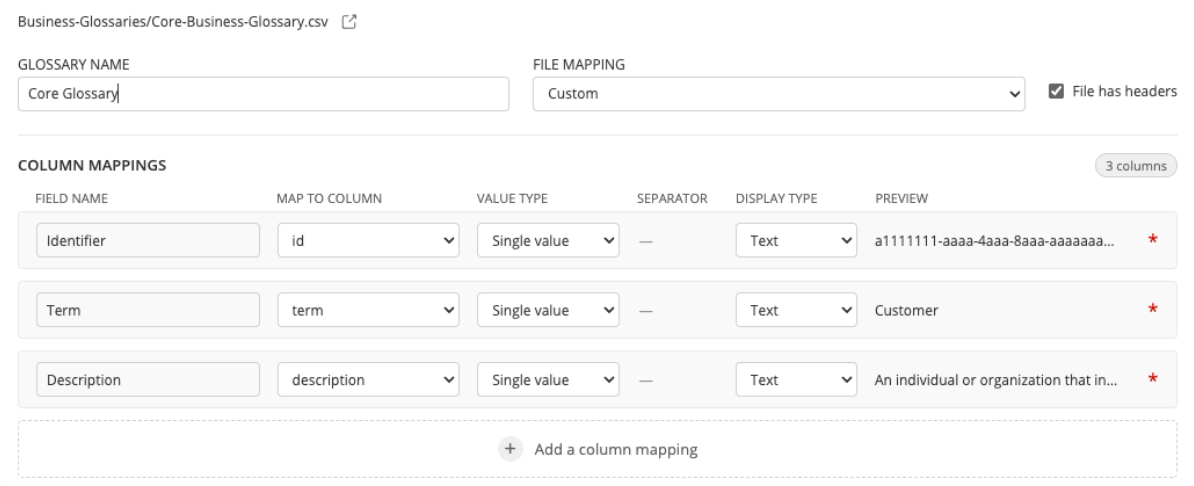The width and height of the screenshot is (1194, 486).
Task: Open the CSV file external link icon
Action: click(349, 20)
